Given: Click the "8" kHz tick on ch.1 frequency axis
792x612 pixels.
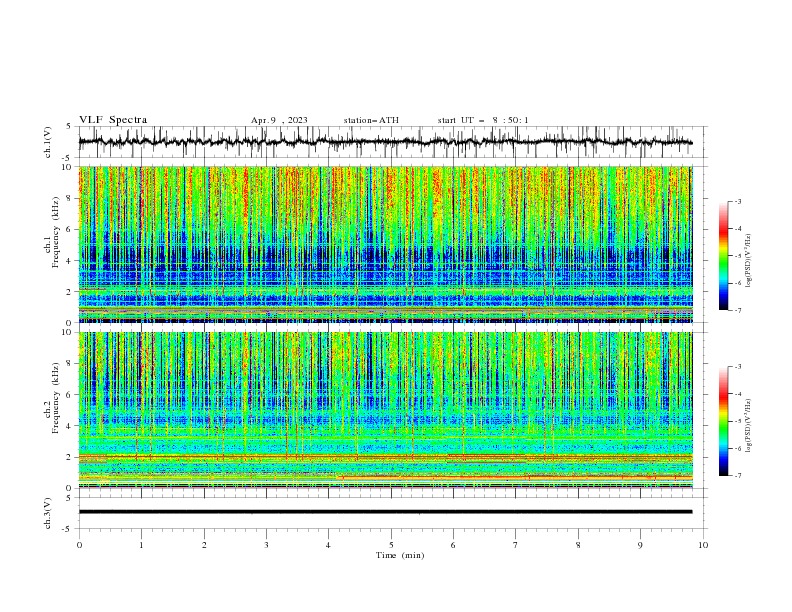Looking at the screenshot, I should [x=70, y=198].
